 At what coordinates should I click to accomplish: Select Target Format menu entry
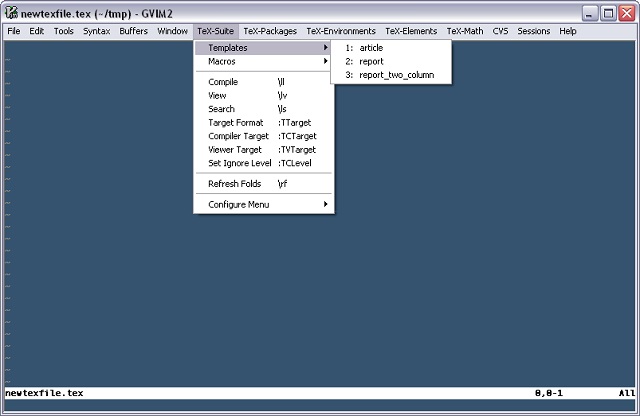264,122
